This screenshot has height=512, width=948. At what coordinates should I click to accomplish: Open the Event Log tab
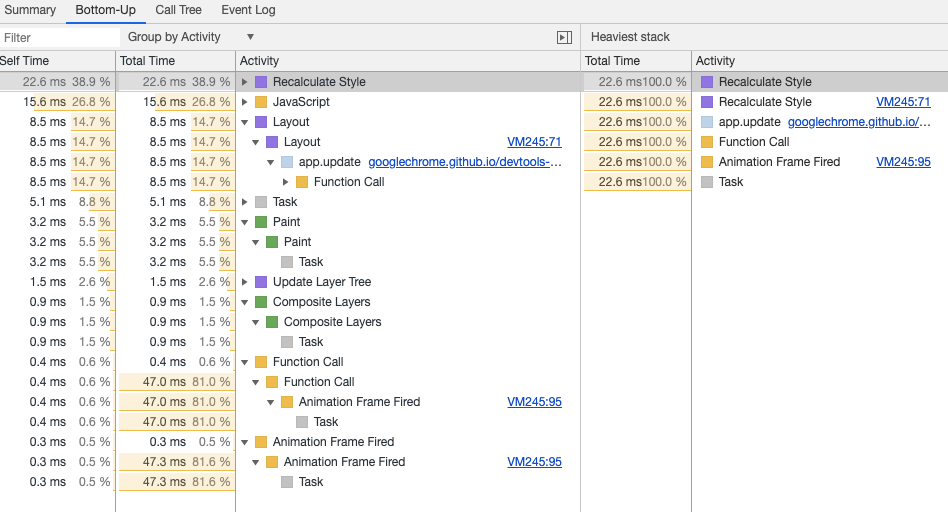248,10
